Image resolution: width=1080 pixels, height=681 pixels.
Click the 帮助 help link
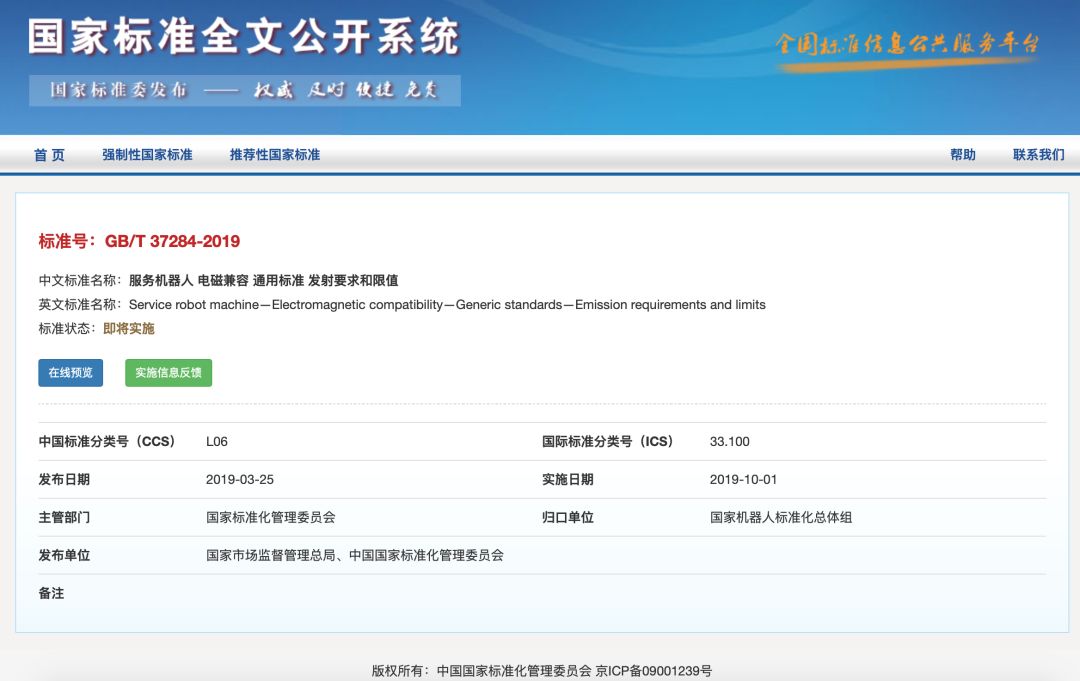pos(962,155)
